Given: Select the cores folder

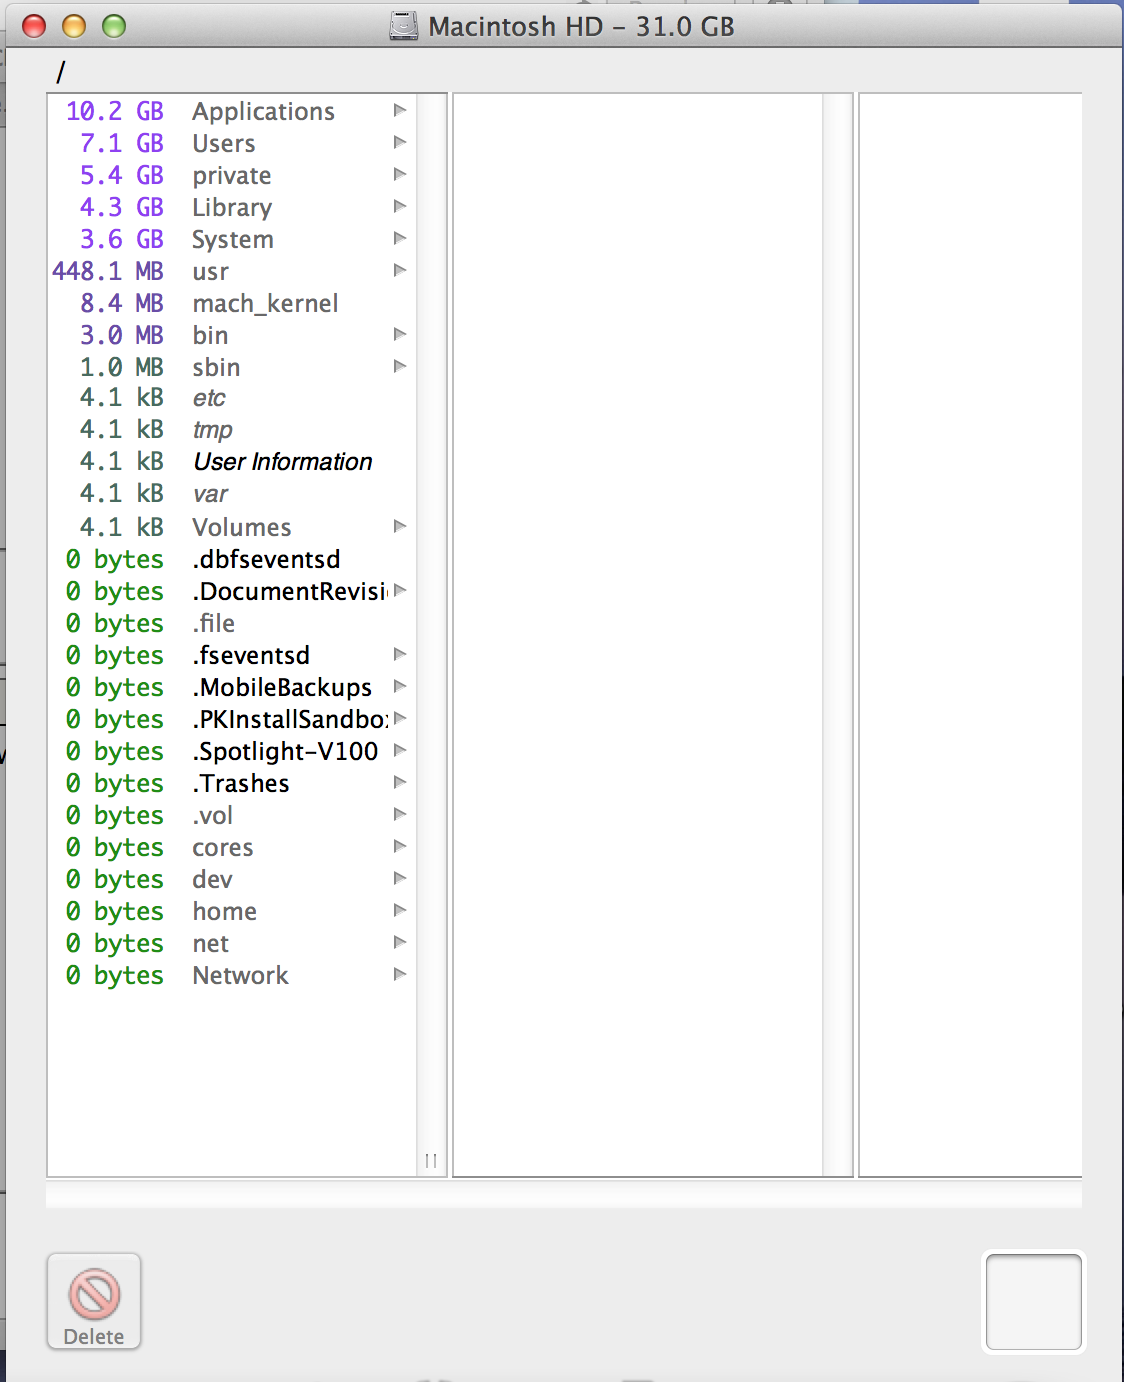Looking at the screenshot, I should point(223,848).
